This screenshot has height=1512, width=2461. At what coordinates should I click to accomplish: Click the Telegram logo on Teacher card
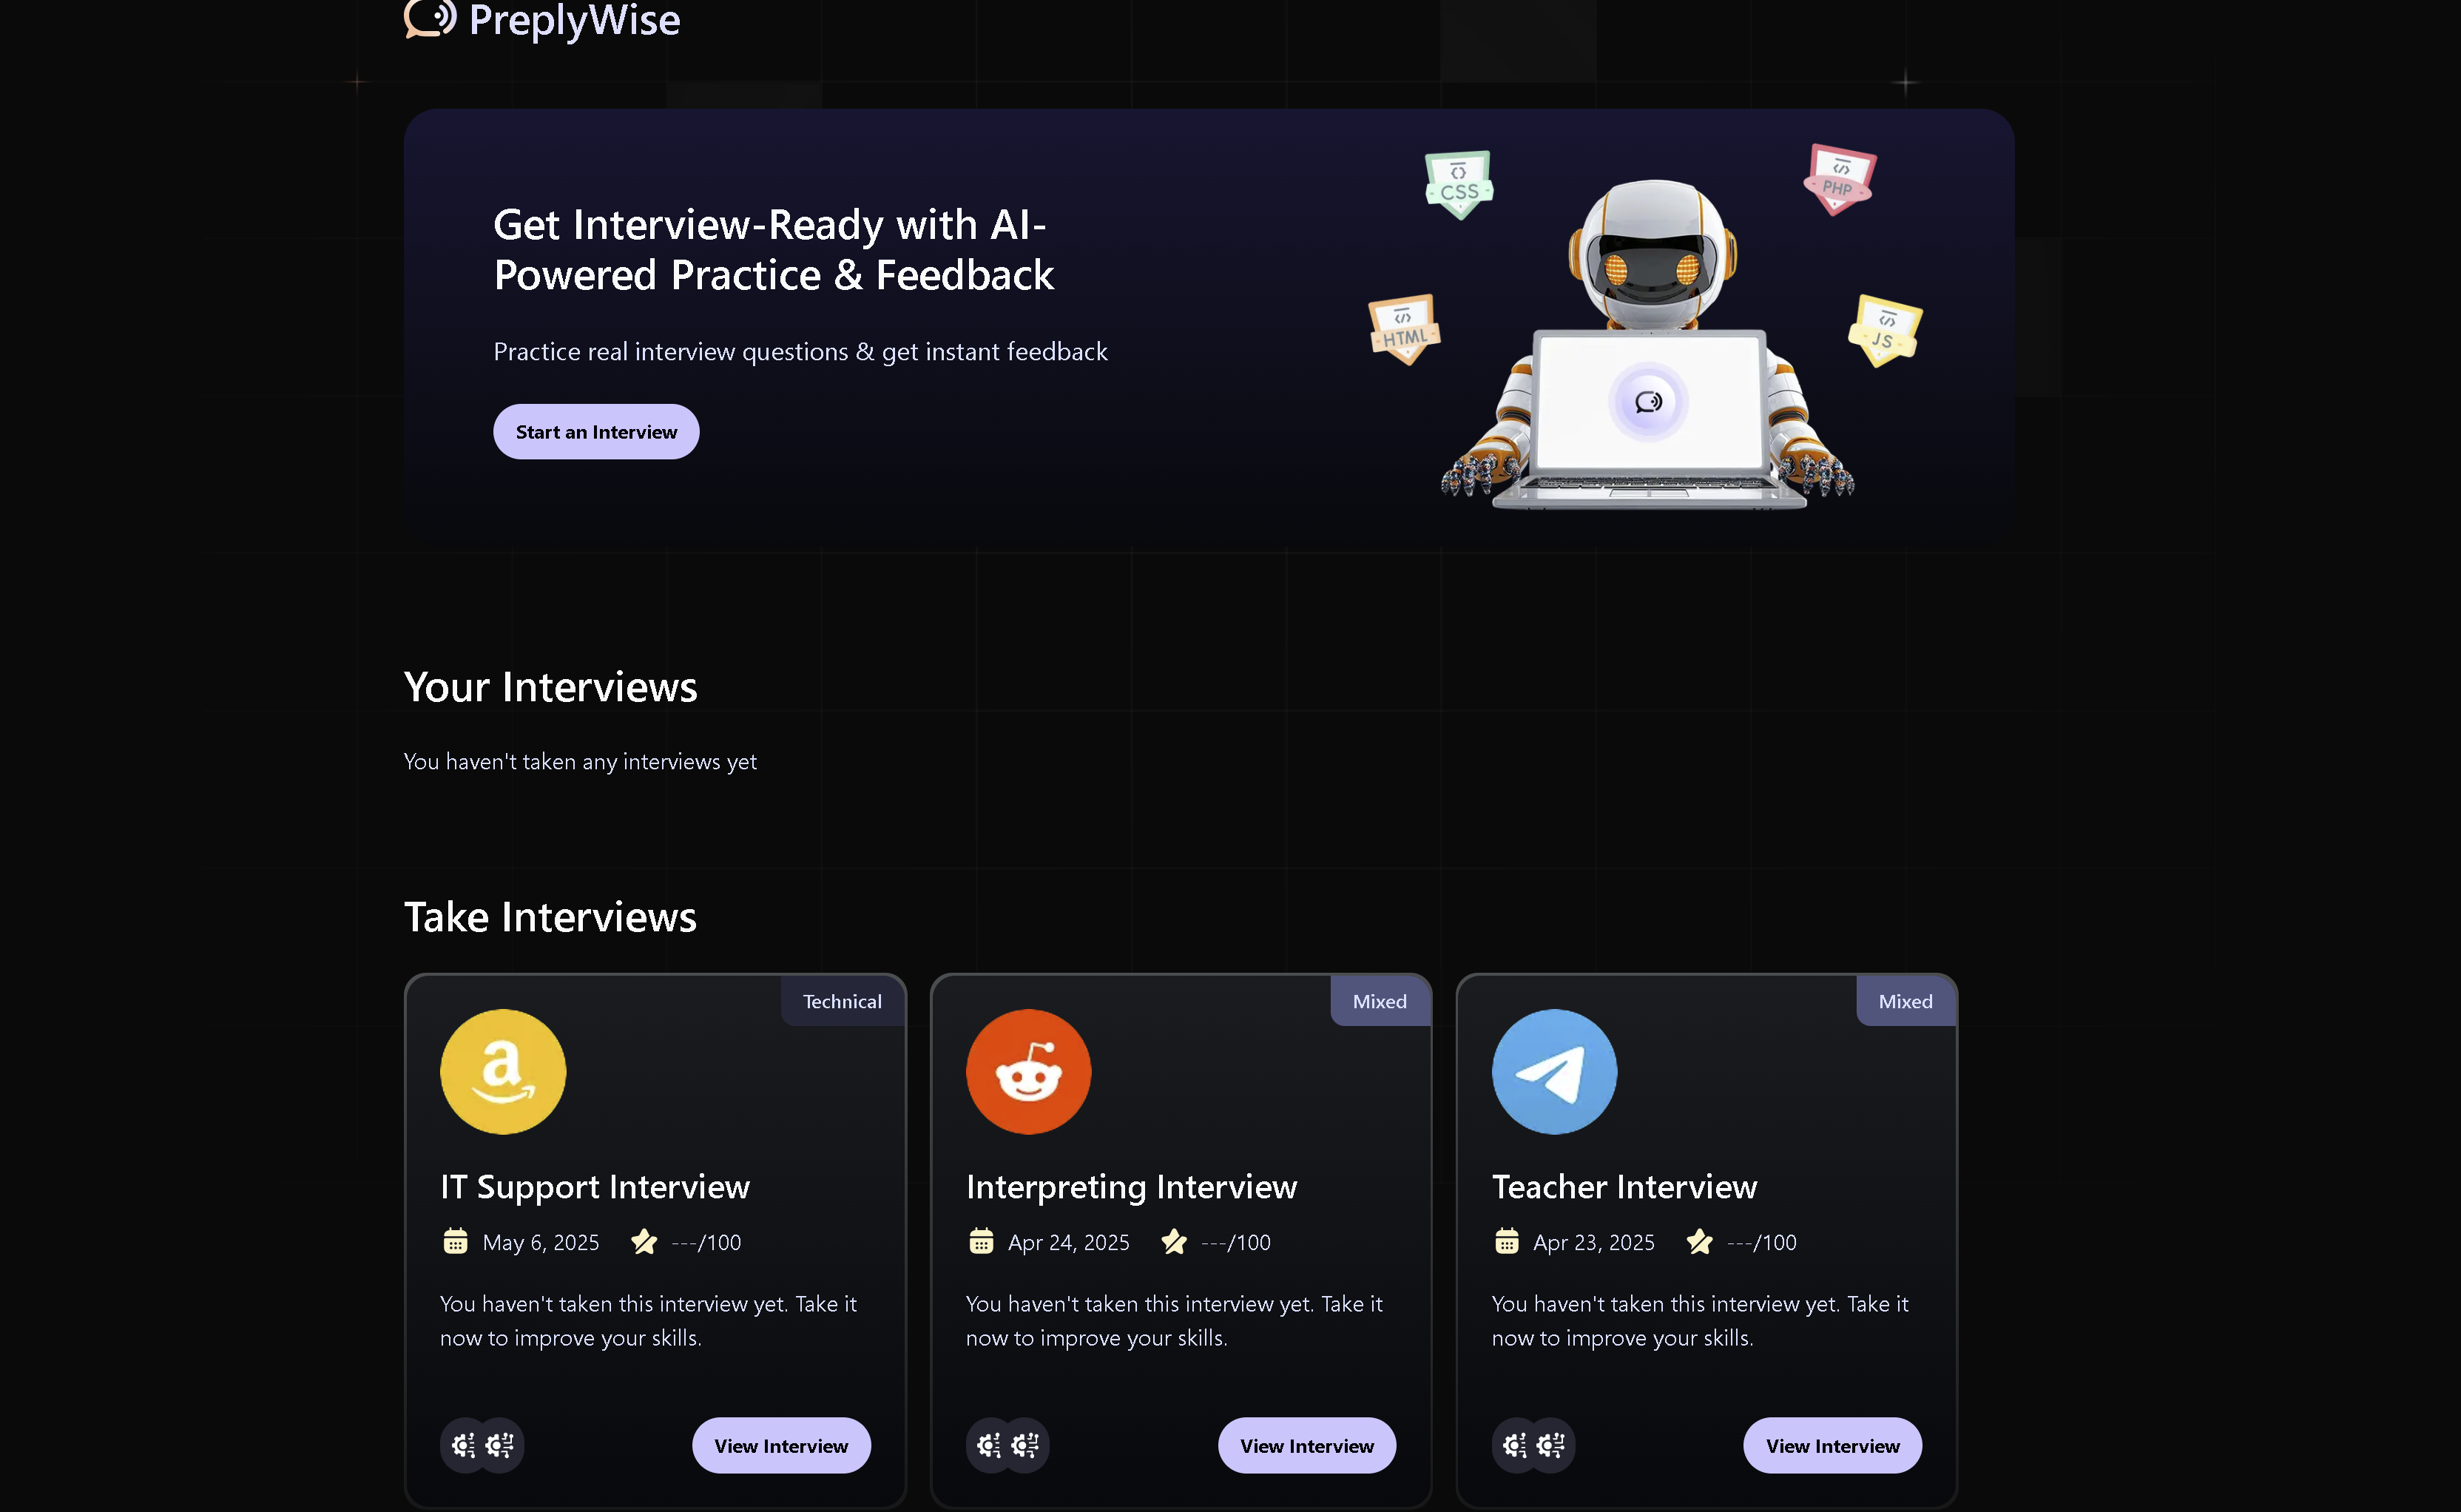coord(1554,1071)
